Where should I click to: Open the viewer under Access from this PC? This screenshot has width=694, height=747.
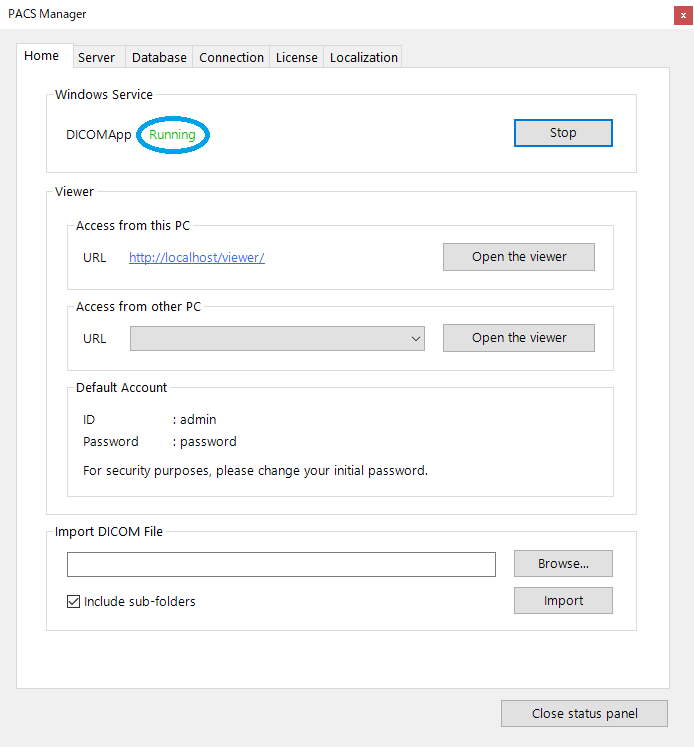click(x=519, y=257)
